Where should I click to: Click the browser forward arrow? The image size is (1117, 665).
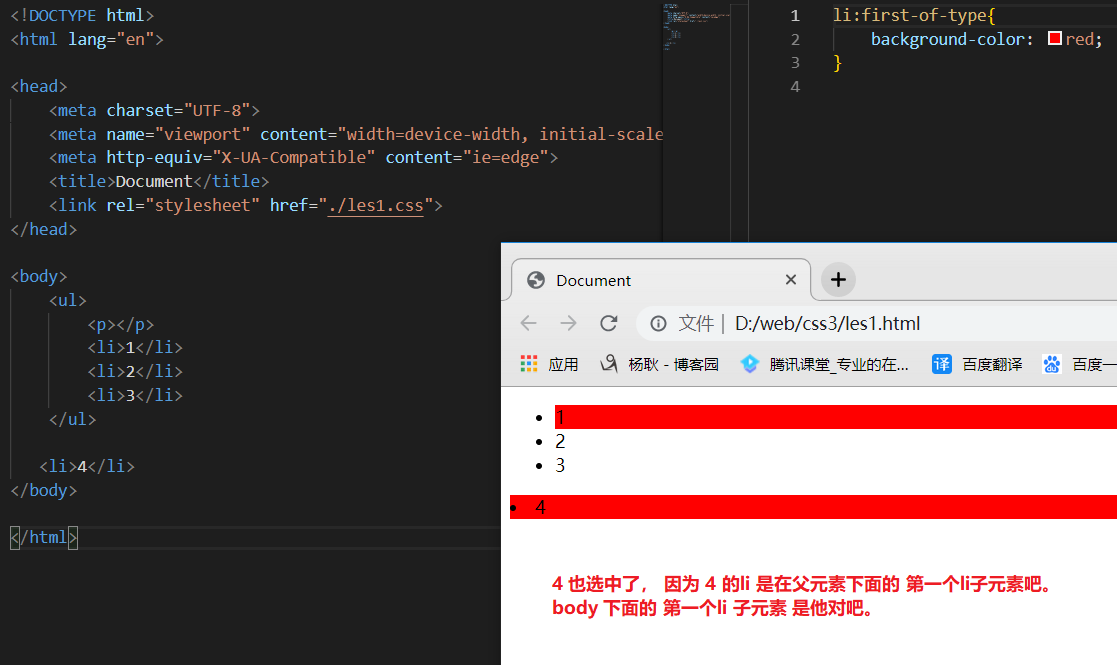pyautogui.click(x=568, y=323)
